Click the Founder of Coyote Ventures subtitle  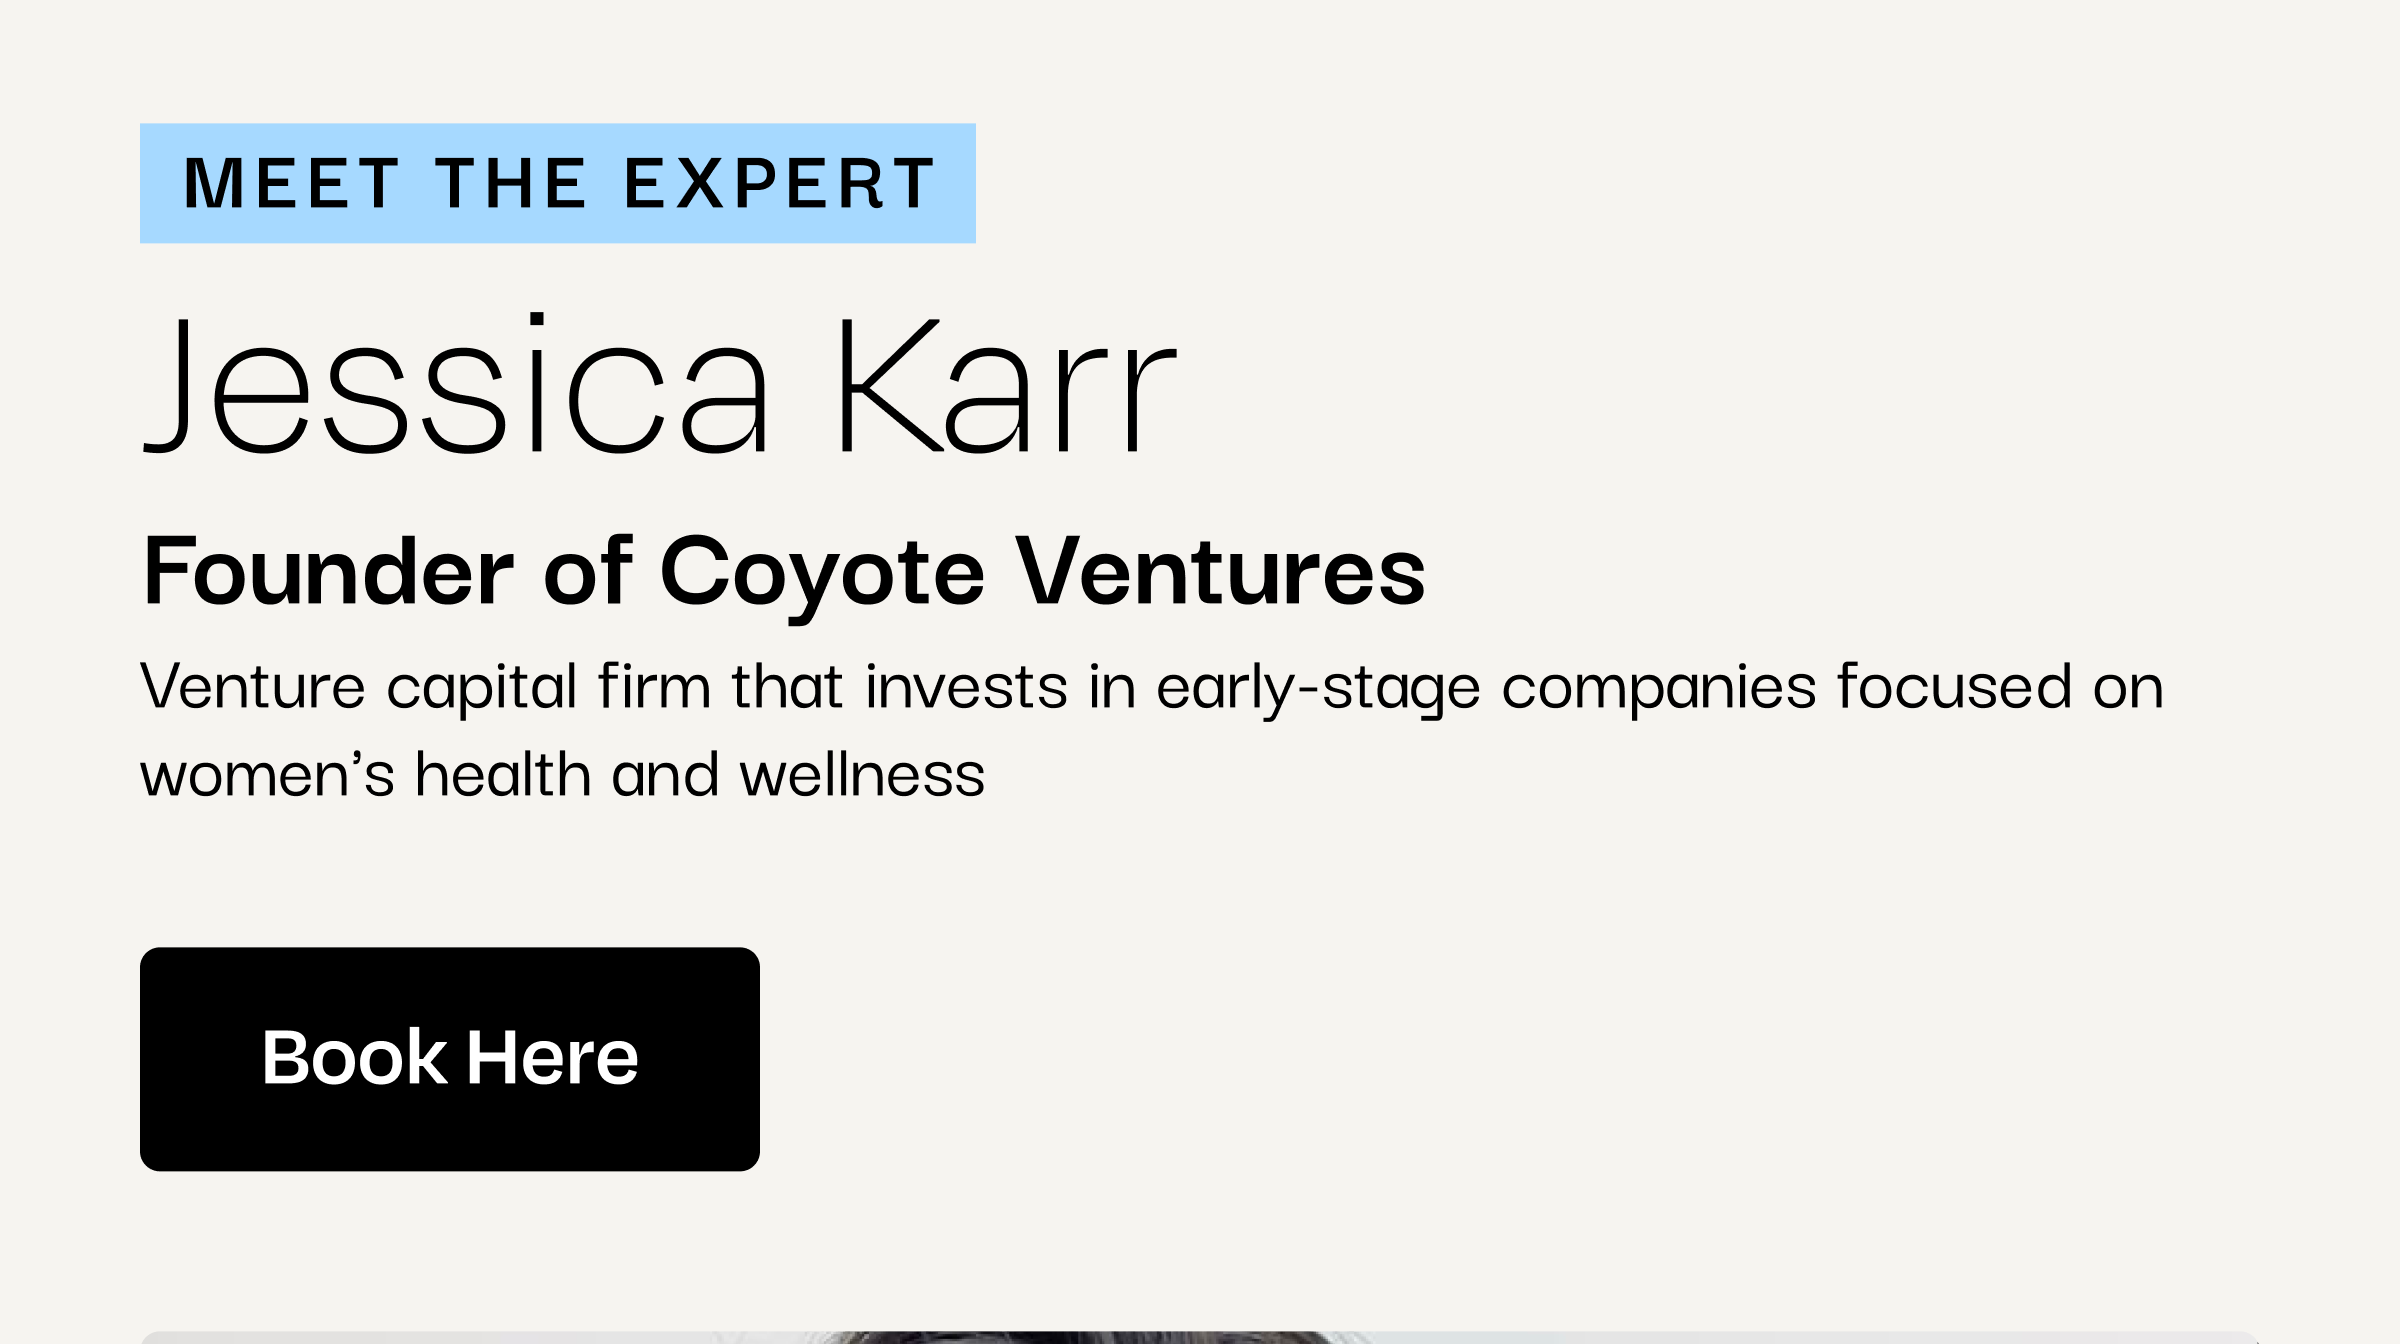coord(784,572)
